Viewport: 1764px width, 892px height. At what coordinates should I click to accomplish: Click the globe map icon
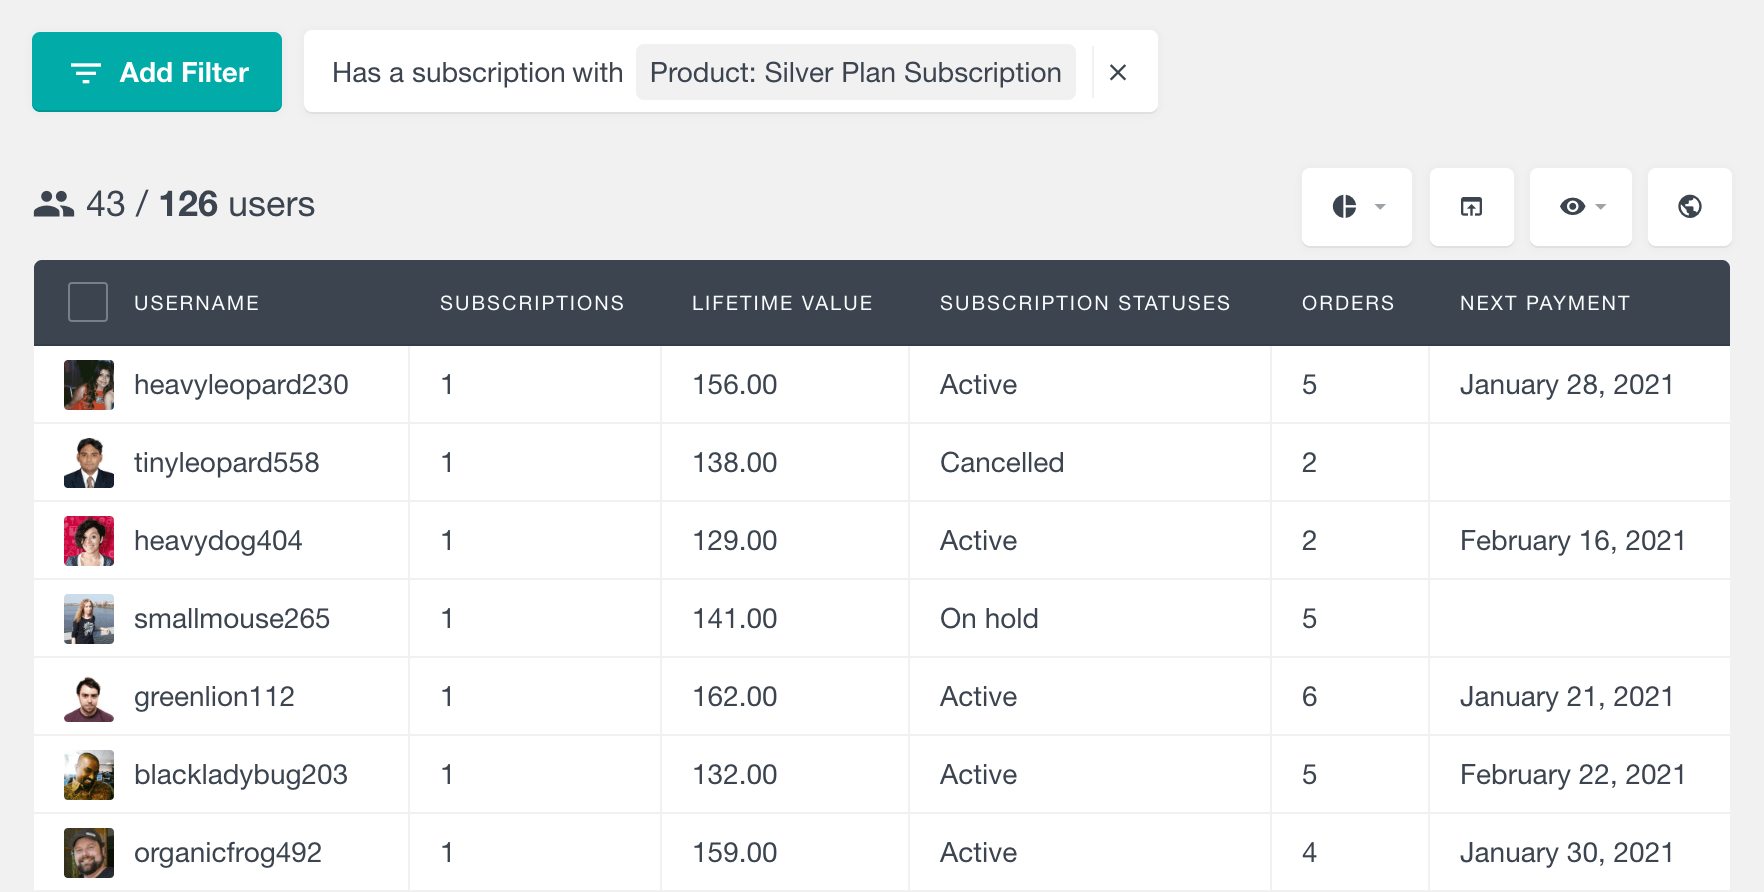tap(1690, 207)
